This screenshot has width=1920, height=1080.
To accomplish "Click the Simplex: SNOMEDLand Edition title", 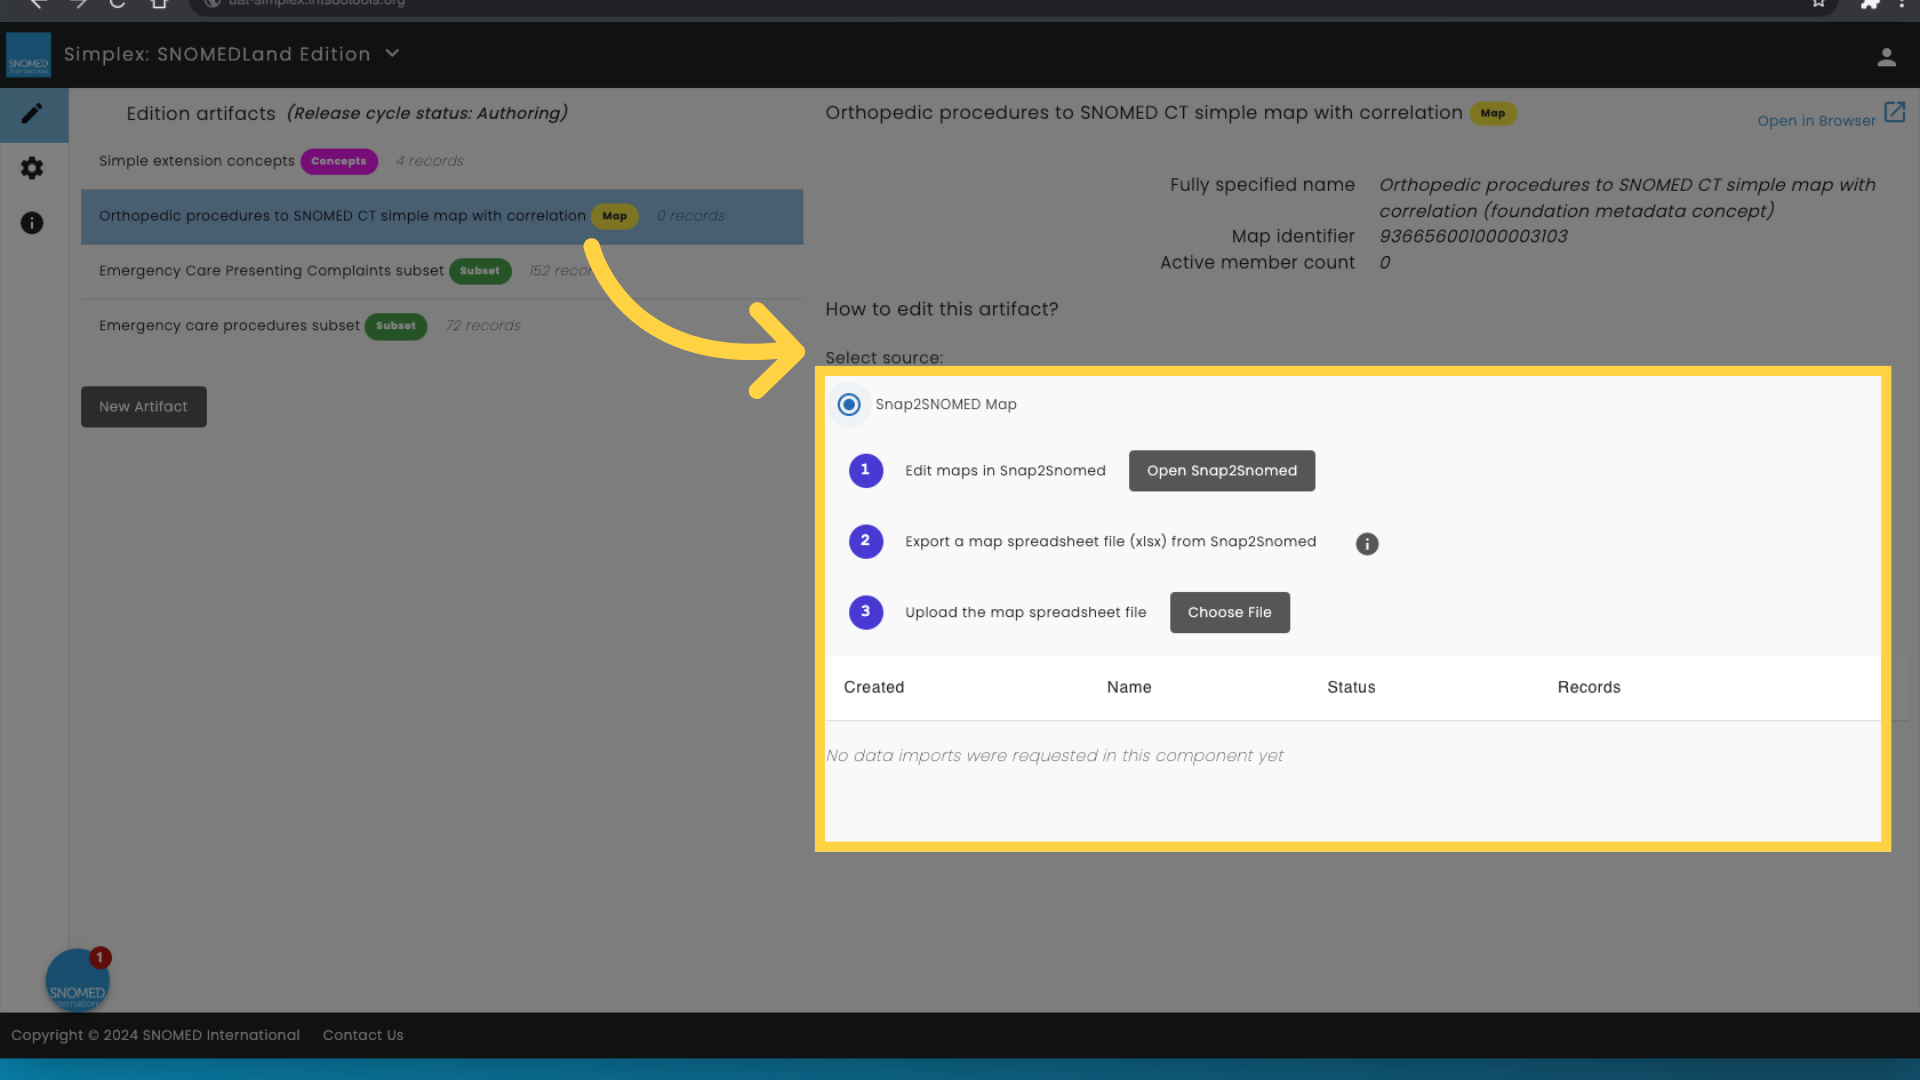I will pos(217,55).
